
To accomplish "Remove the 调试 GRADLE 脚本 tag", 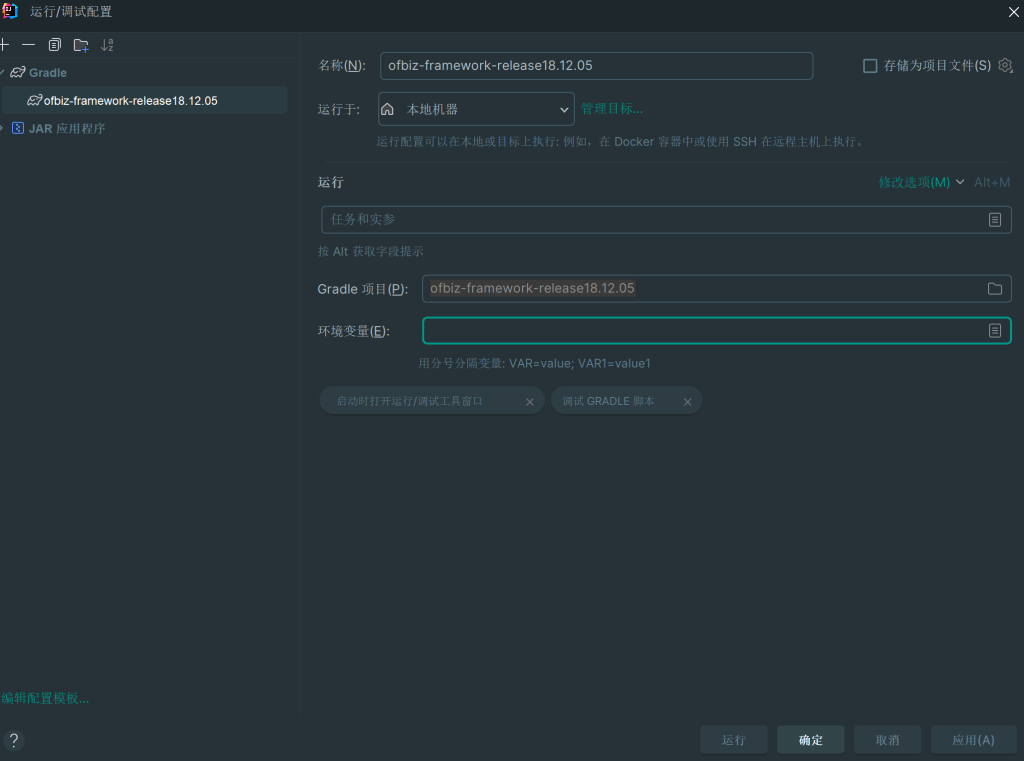I will click(x=687, y=400).
